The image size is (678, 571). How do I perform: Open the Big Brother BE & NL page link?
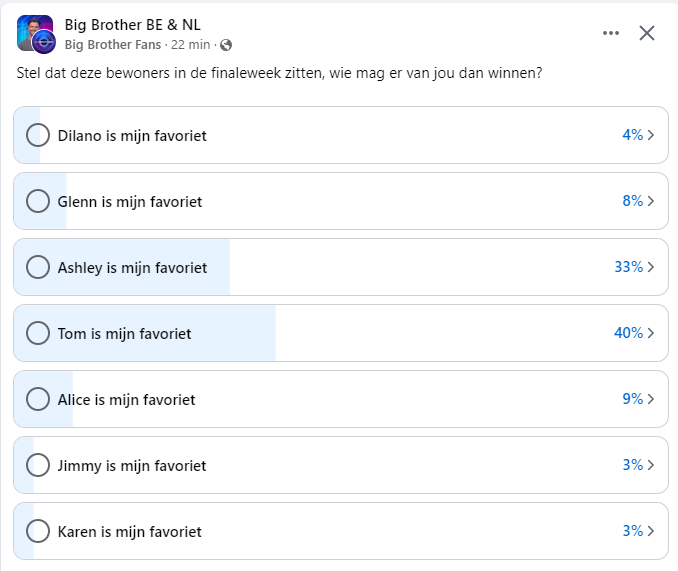pos(132,25)
